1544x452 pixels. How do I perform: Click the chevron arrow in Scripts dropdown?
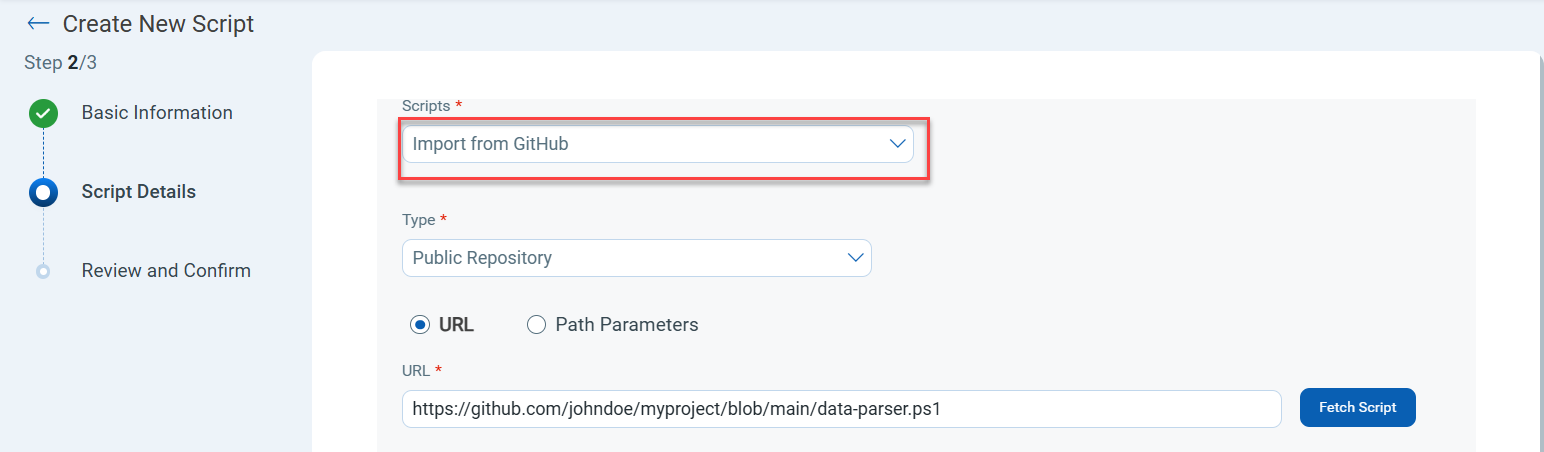click(x=896, y=144)
